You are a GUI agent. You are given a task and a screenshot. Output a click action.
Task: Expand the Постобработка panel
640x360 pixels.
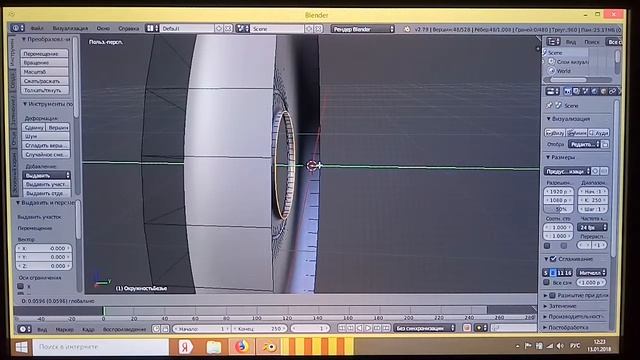coord(546,327)
